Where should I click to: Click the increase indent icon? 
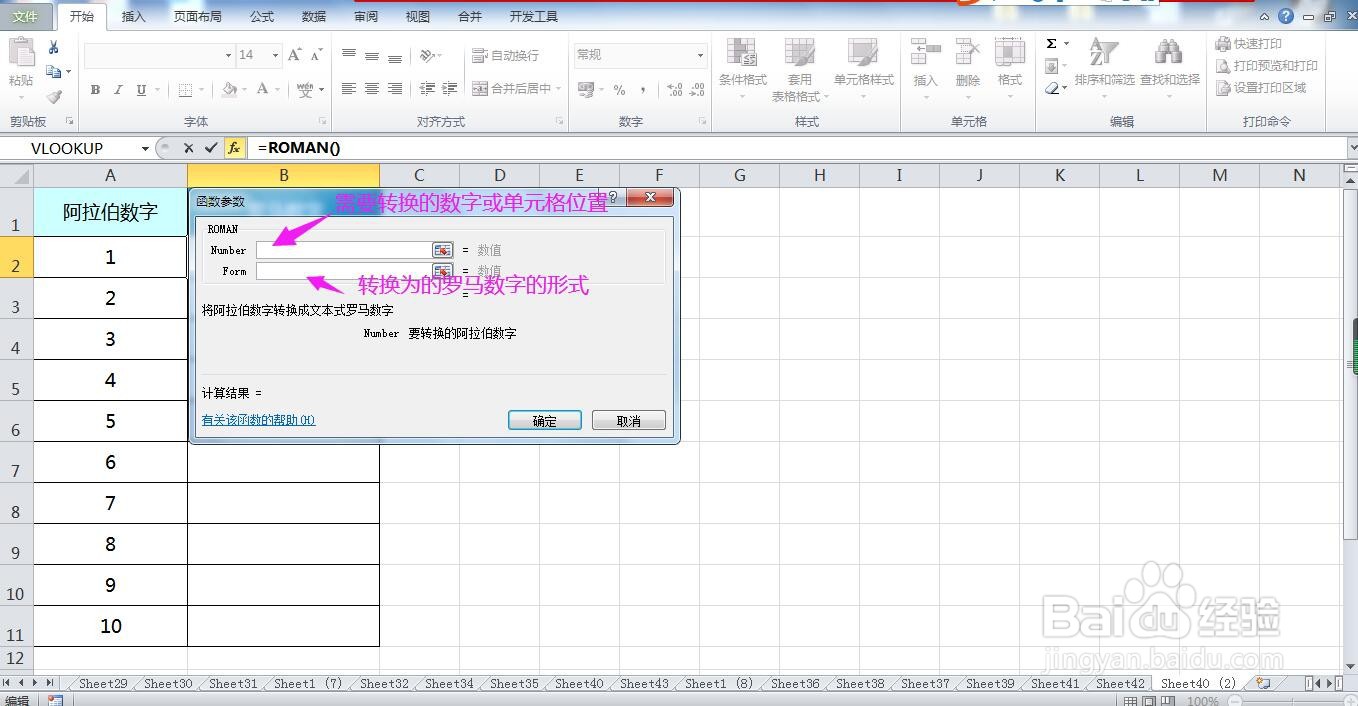[x=451, y=89]
